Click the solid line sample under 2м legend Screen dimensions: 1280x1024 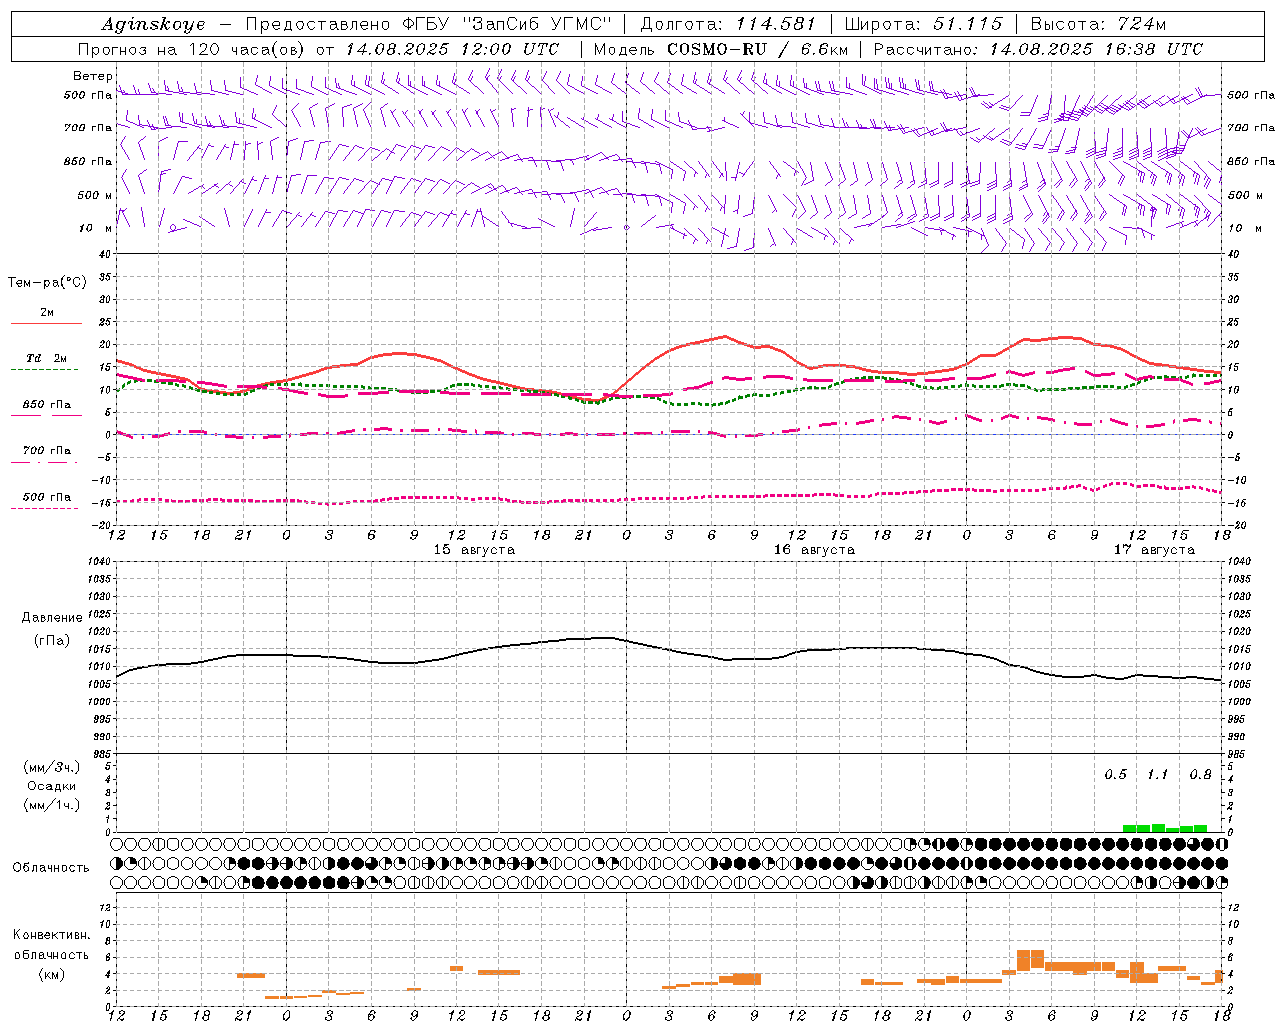click(46, 323)
